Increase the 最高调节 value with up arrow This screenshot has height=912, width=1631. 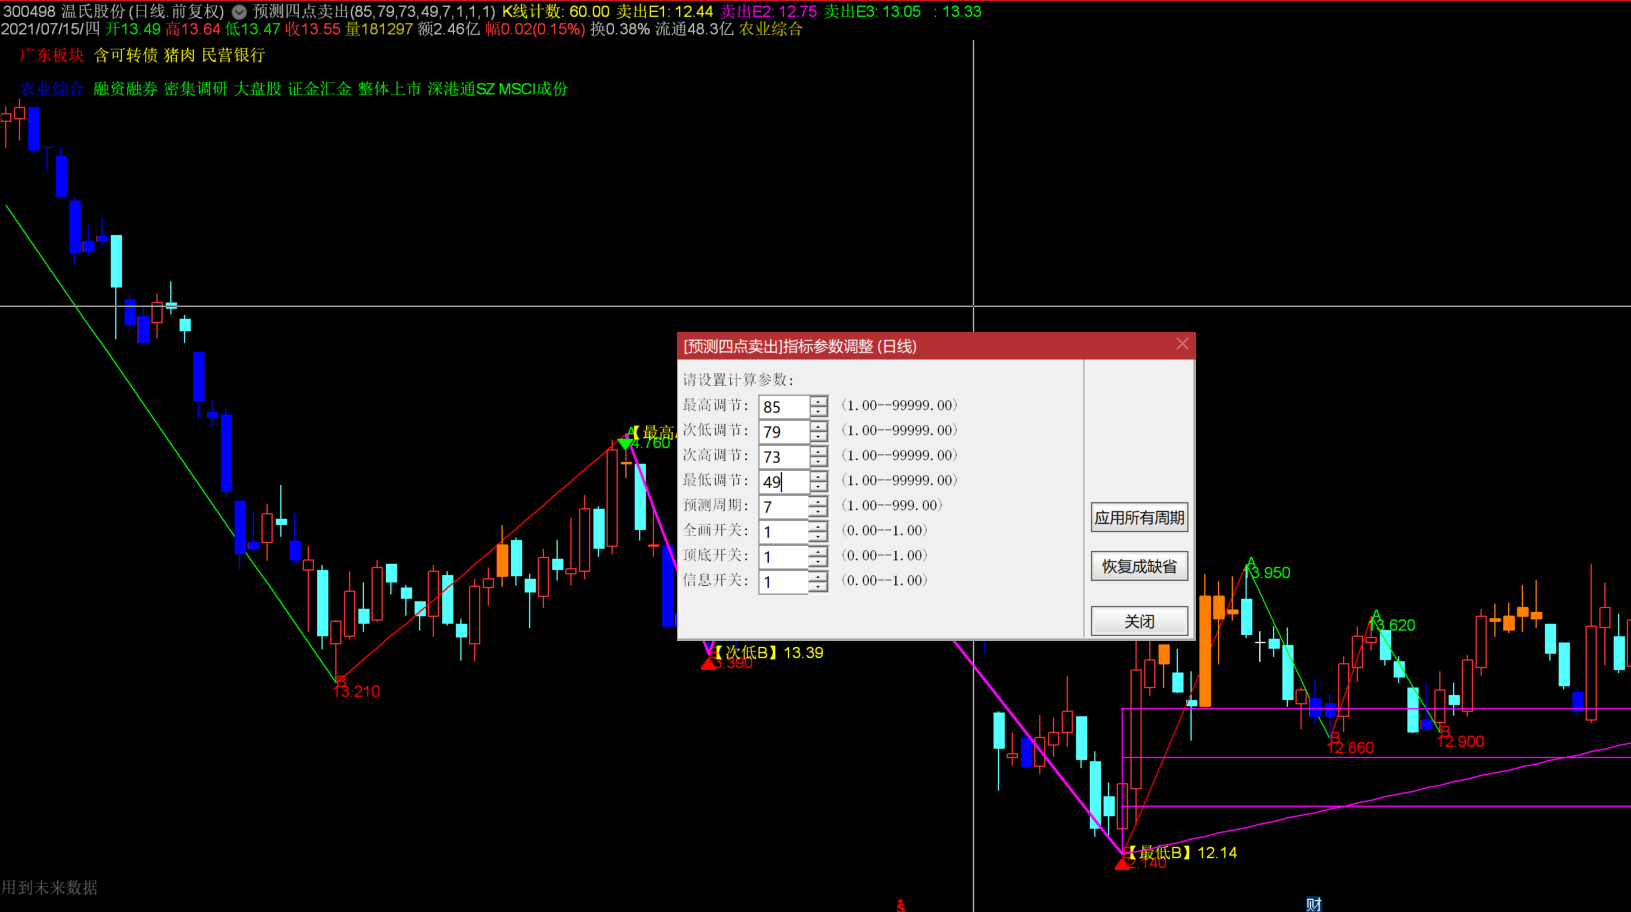click(819, 401)
